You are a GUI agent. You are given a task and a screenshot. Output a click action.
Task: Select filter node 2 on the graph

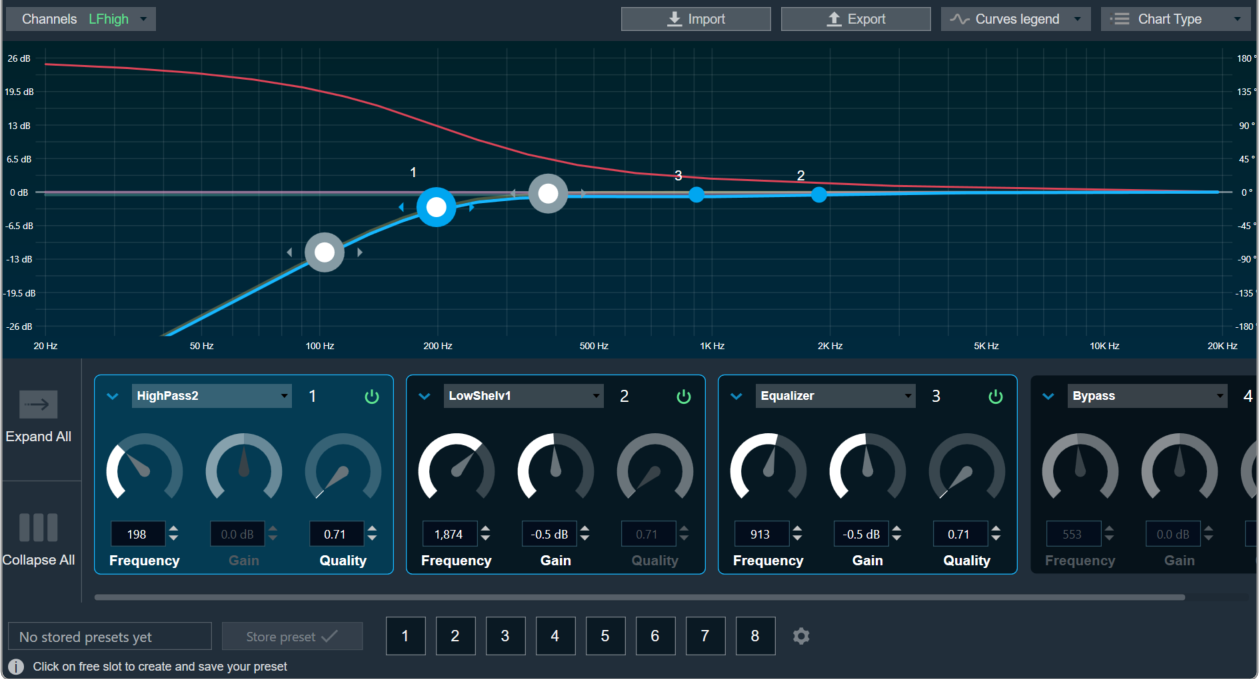[x=819, y=194]
